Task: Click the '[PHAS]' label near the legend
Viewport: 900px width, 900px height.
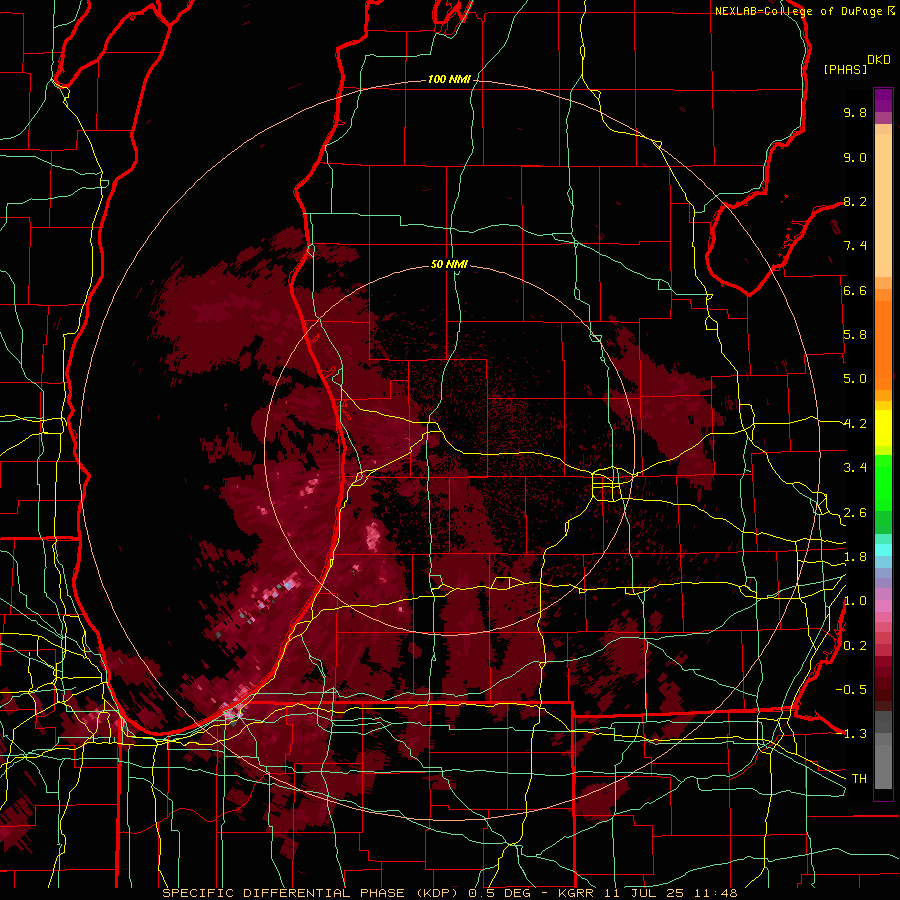Action: tap(845, 69)
